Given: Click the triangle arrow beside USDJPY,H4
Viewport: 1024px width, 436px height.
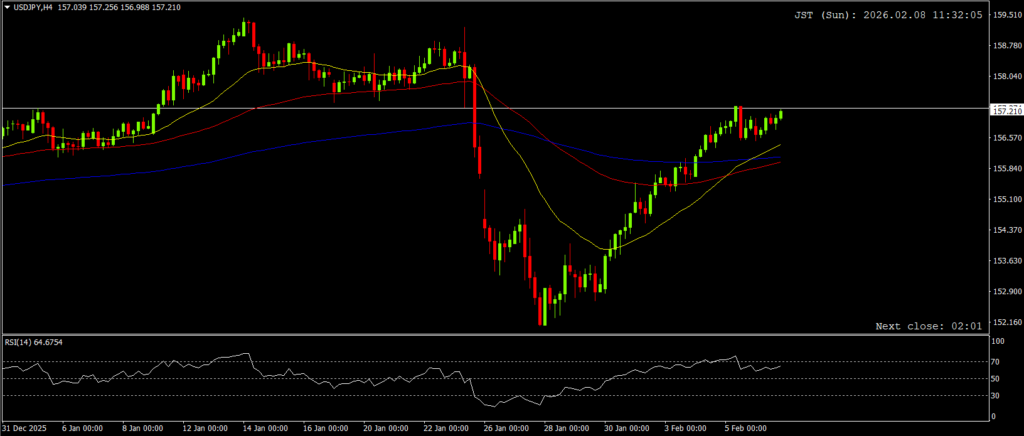Looking at the screenshot, I should (x=6, y=7).
